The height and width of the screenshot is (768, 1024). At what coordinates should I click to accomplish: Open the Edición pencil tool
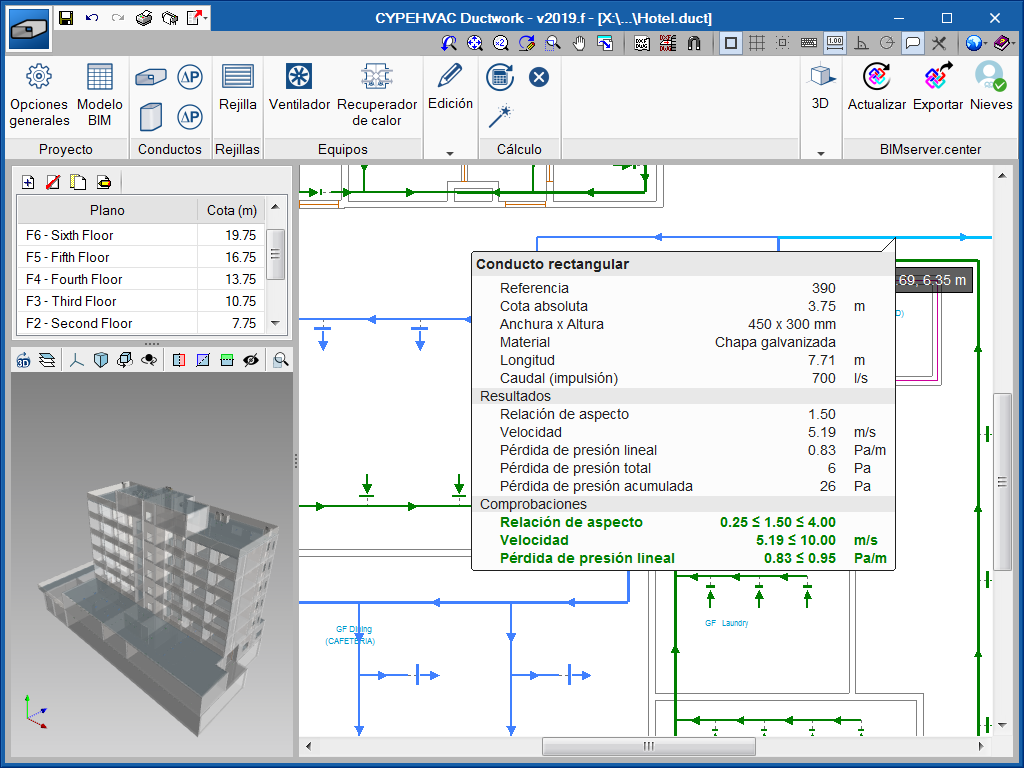[x=450, y=87]
